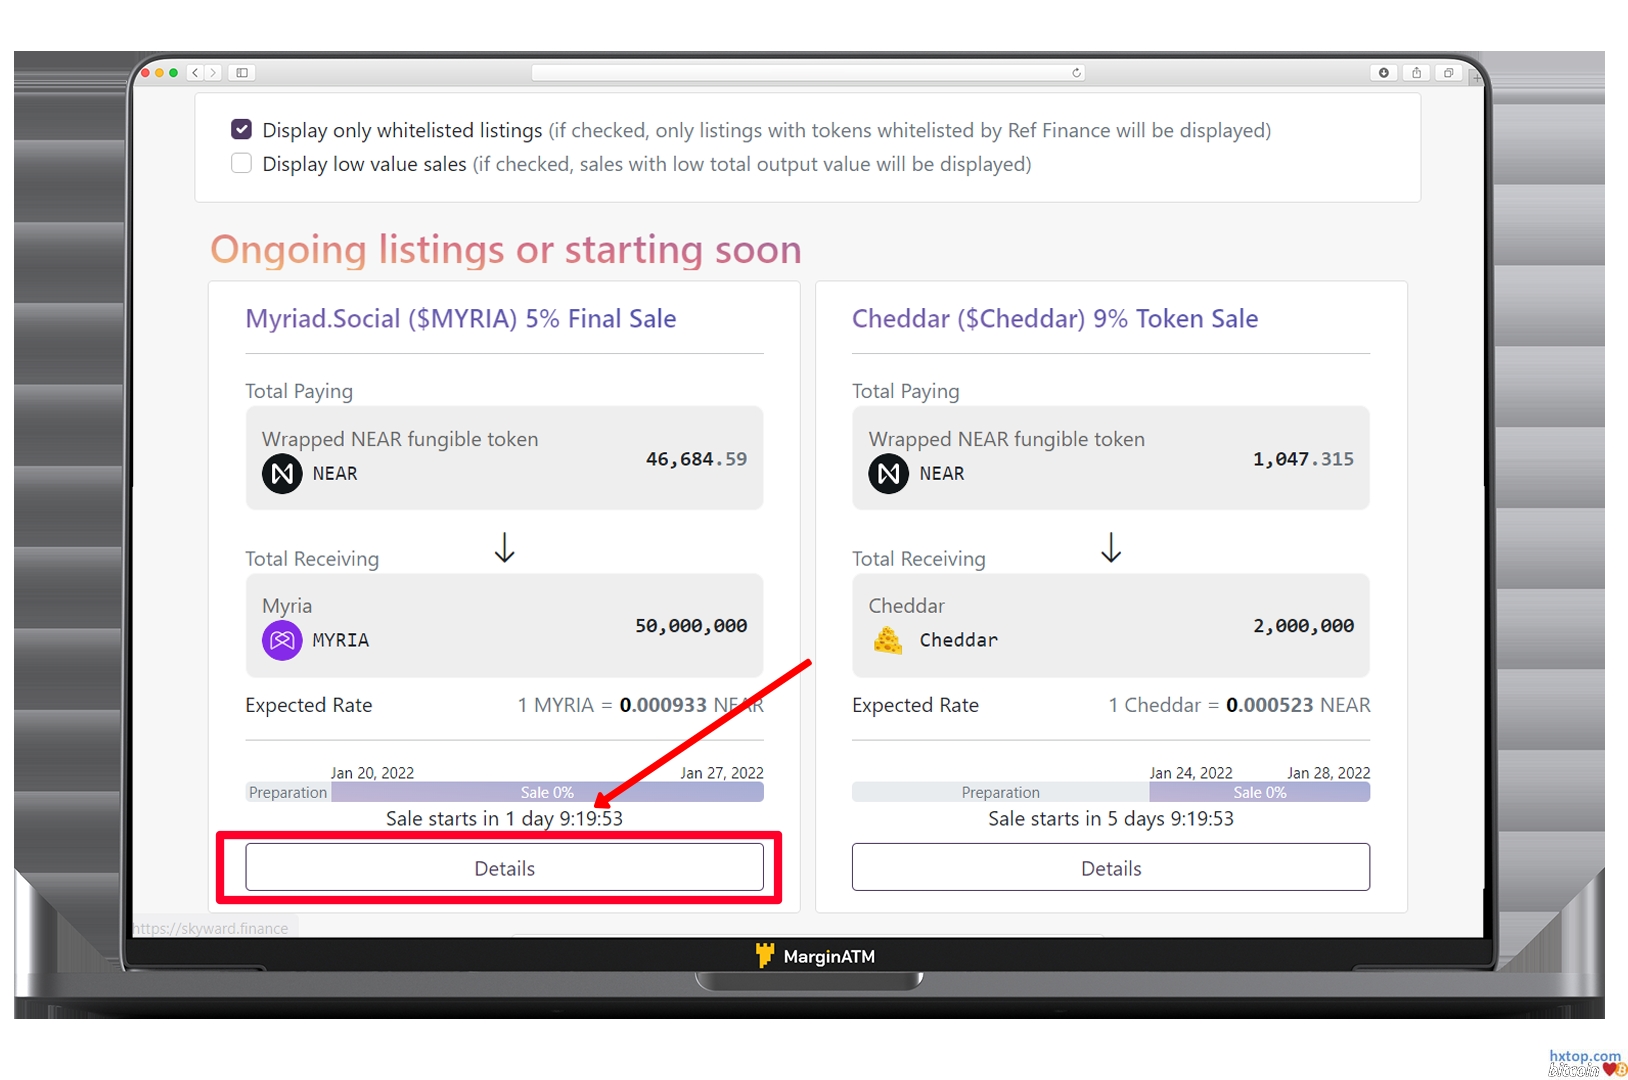The image size is (1628, 1080).
Task: Toggle the Safari sidebar button
Action: [242, 73]
